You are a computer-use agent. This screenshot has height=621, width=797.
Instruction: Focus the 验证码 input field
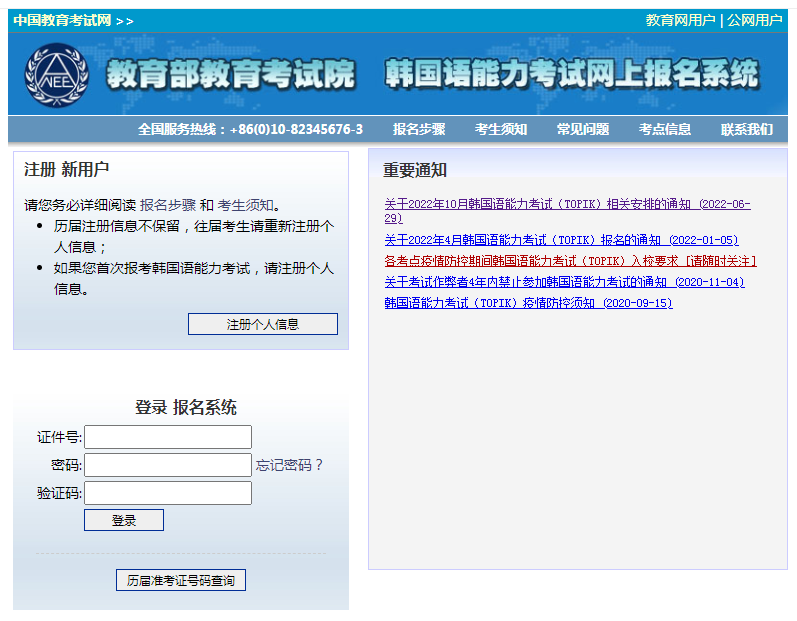(x=168, y=493)
